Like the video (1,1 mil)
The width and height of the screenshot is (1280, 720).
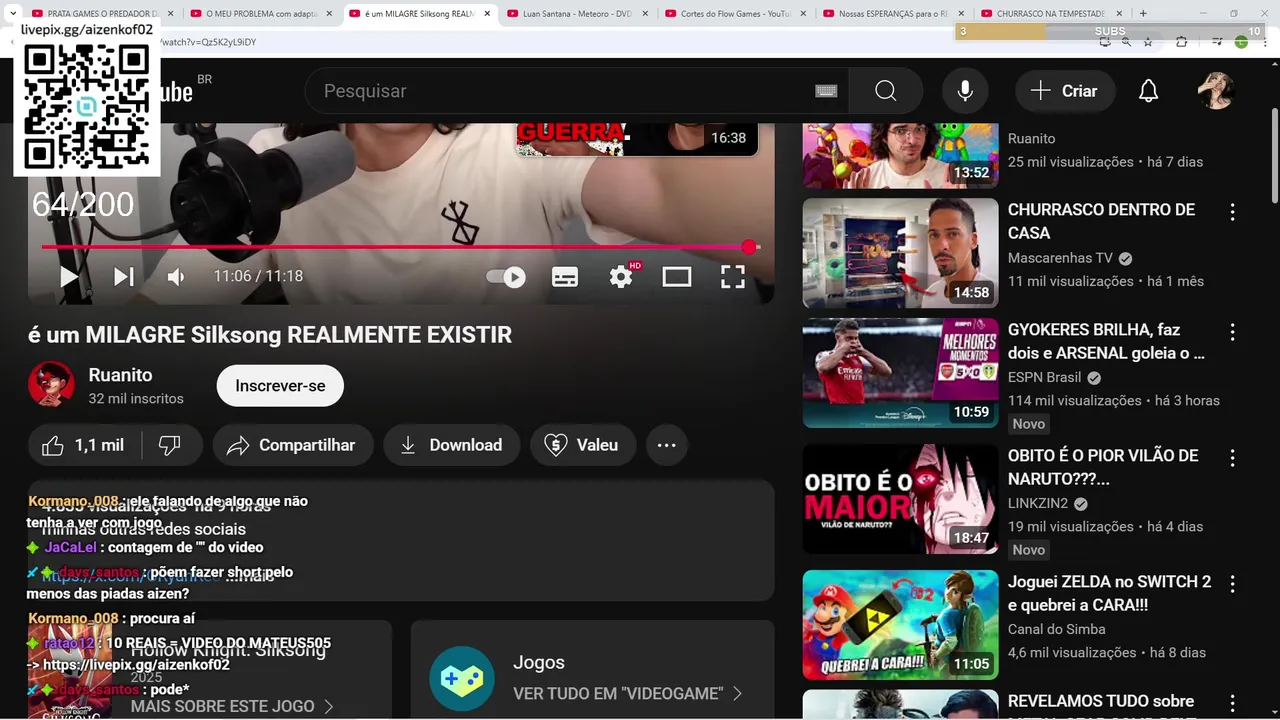pos(84,446)
